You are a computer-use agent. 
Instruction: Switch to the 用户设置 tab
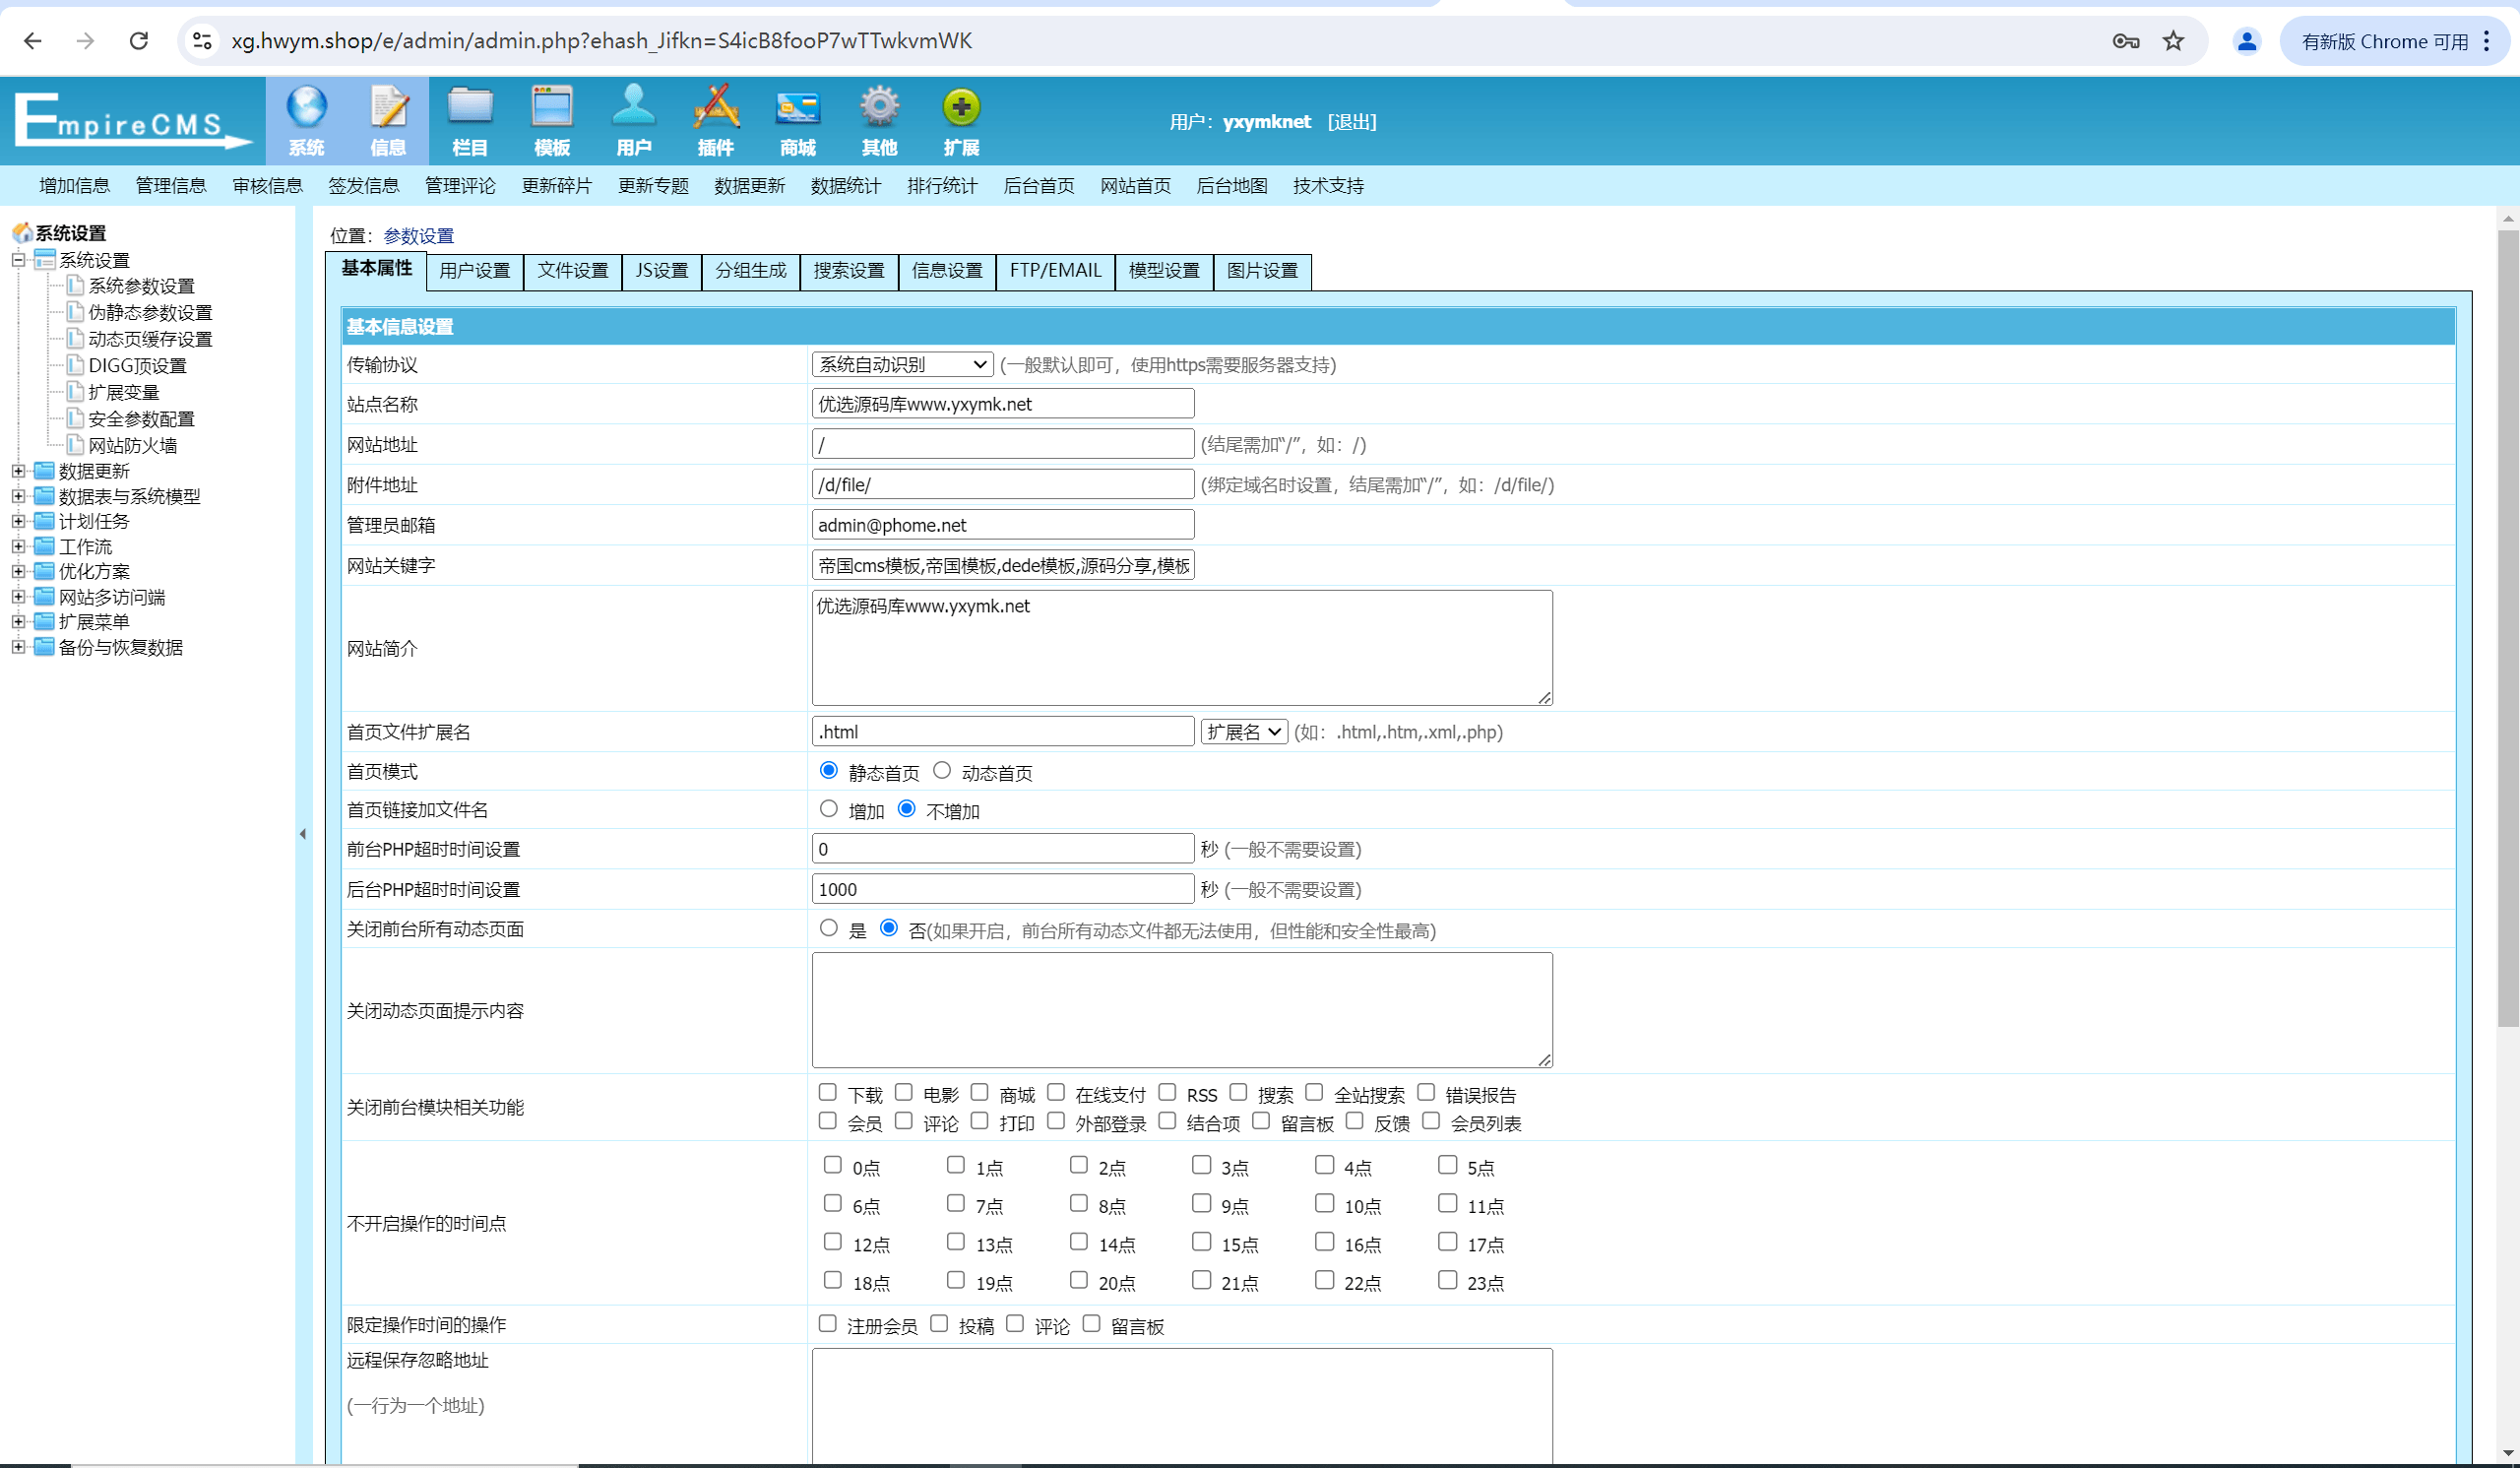(474, 271)
